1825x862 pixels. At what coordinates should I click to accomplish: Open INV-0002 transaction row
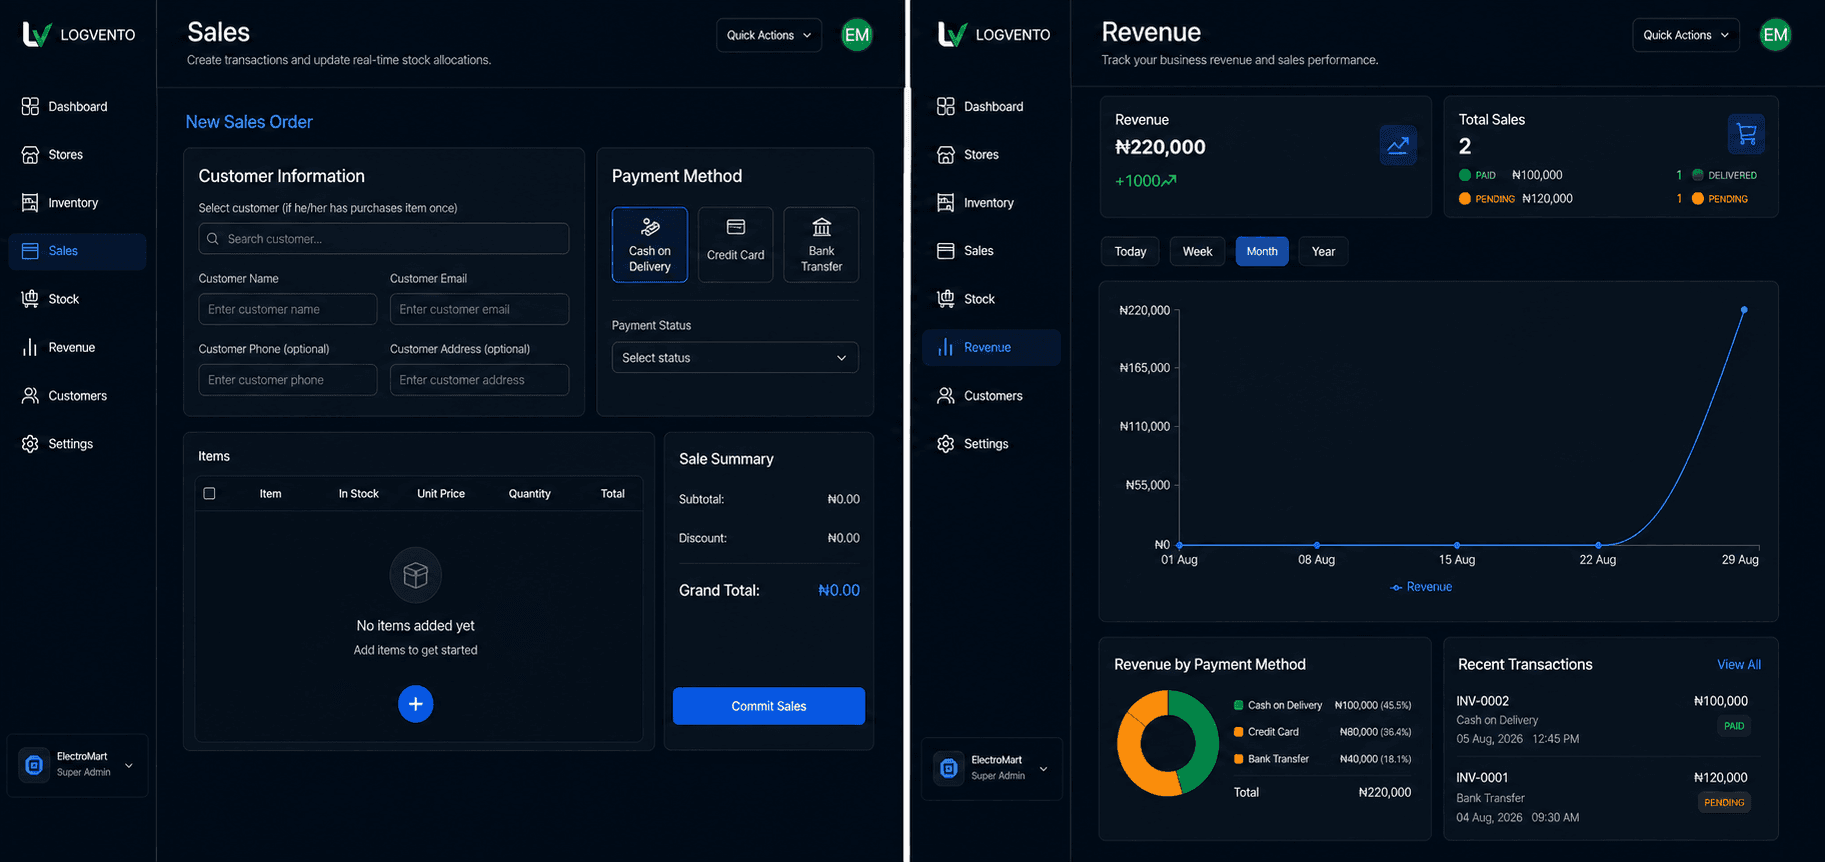pyautogui.click(x=1603, y=719)
